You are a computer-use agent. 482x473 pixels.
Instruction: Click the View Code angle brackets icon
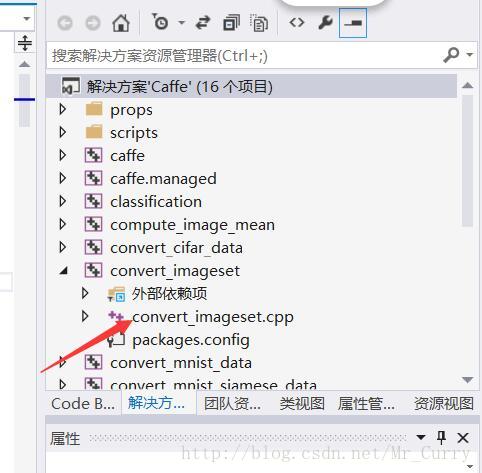tap(297, 23)
